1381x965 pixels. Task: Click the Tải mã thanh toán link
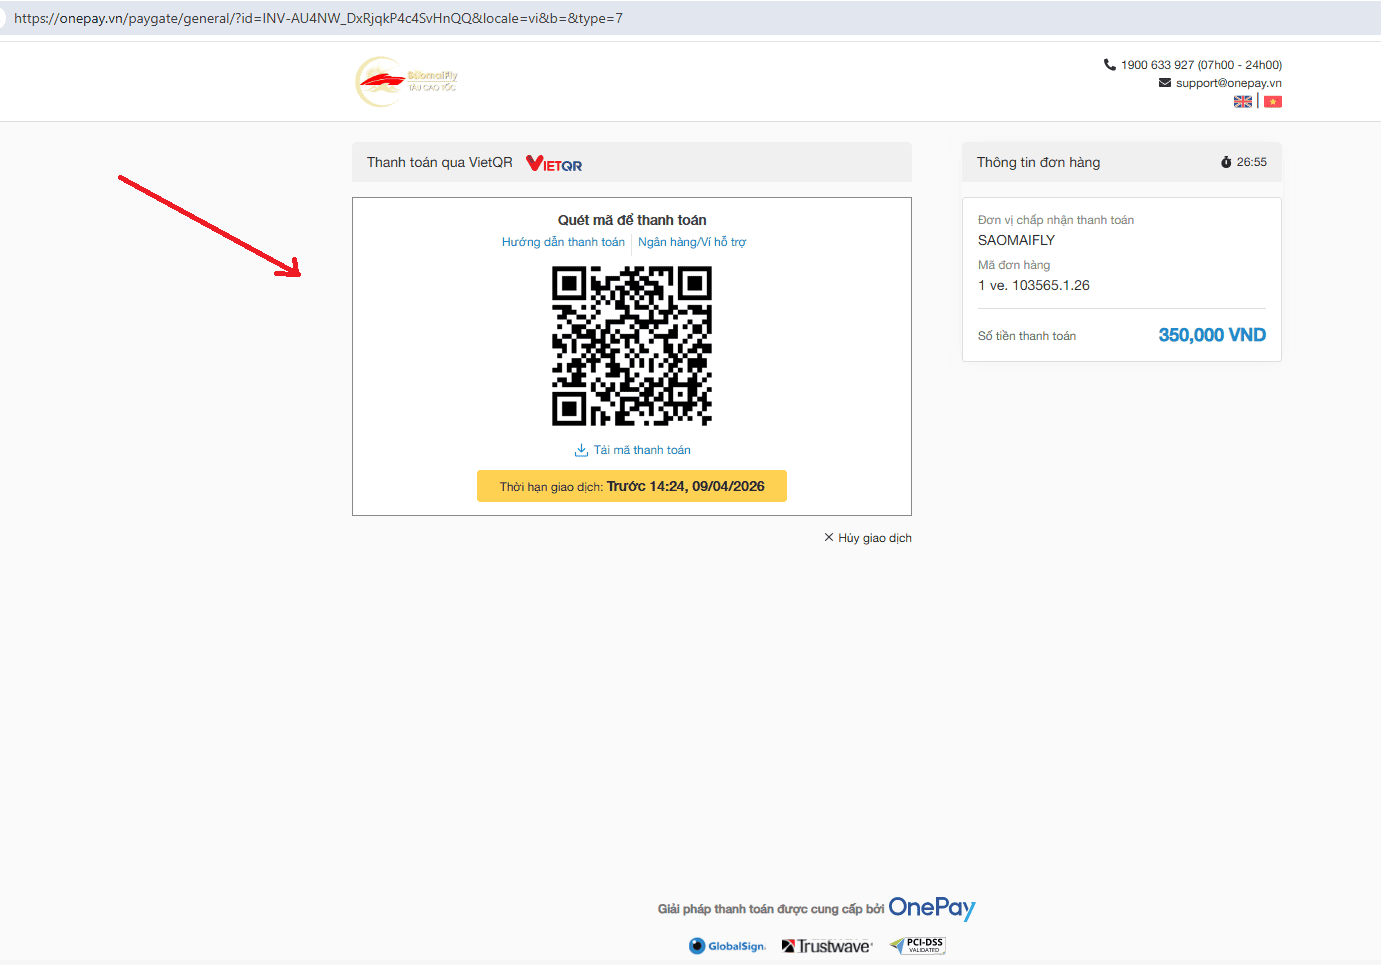click(642, 451)
